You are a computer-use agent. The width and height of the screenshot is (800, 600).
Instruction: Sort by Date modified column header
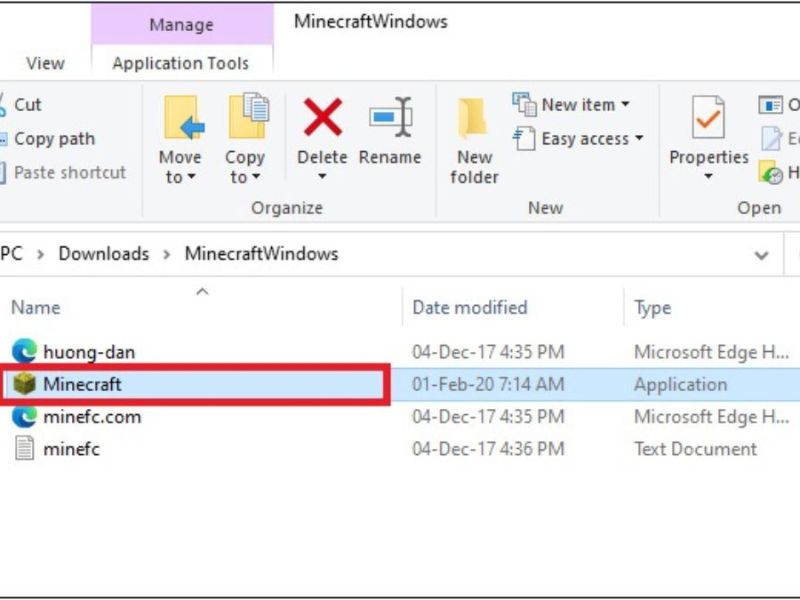click(x=470, y=308)
